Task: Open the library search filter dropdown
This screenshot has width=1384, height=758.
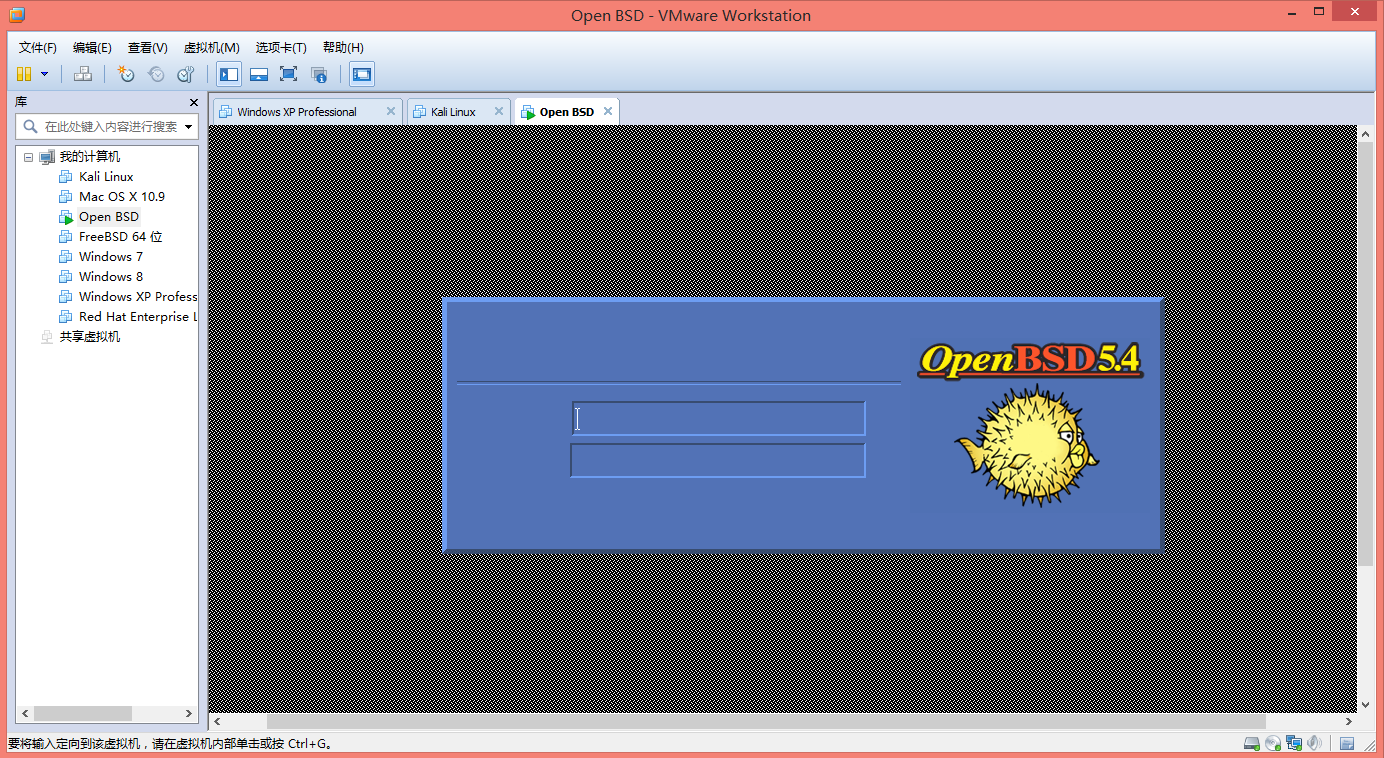Action: point(189,127)
